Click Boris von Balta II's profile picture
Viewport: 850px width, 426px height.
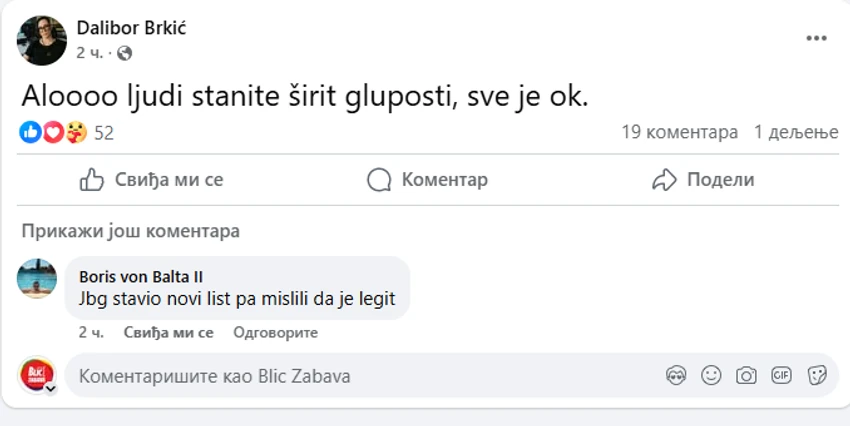pos(38,278)
